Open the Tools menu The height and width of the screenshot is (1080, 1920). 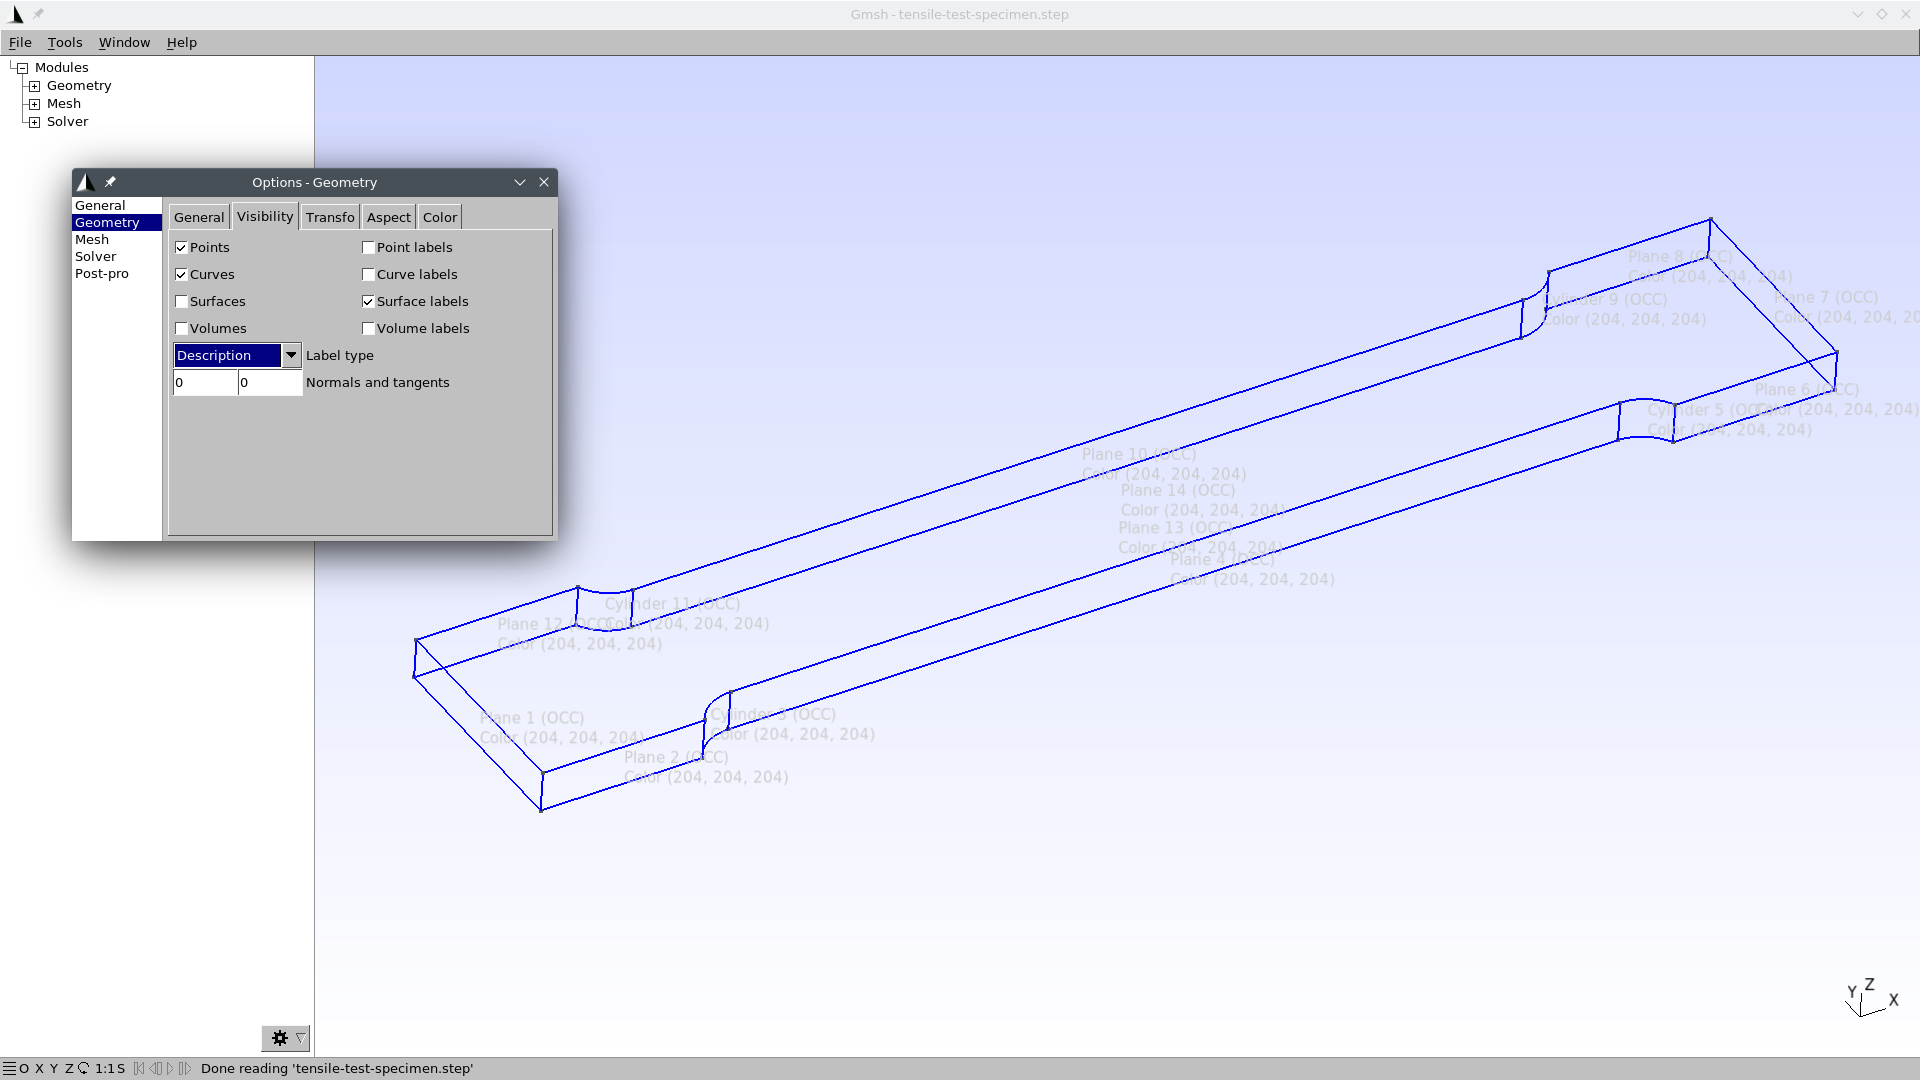click(x=65, y=42)
